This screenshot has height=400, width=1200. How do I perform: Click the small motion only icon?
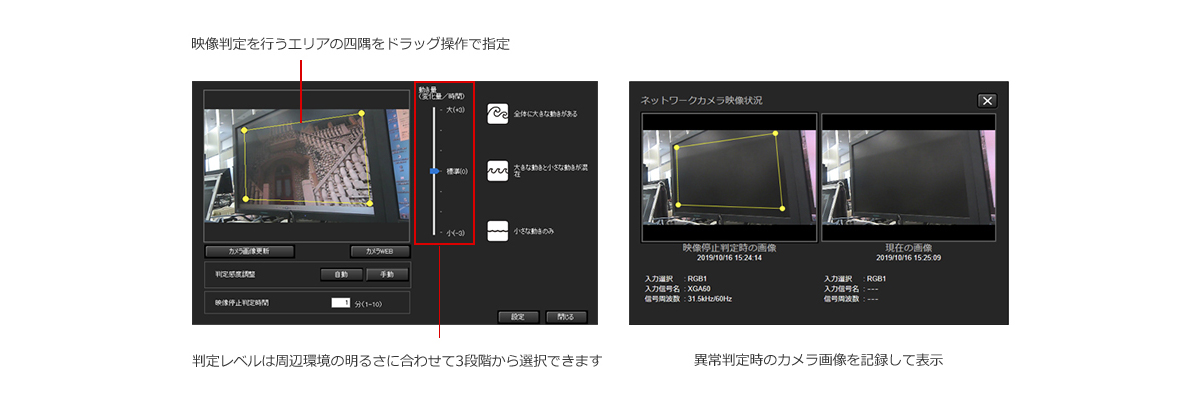(x=497, y=230)
